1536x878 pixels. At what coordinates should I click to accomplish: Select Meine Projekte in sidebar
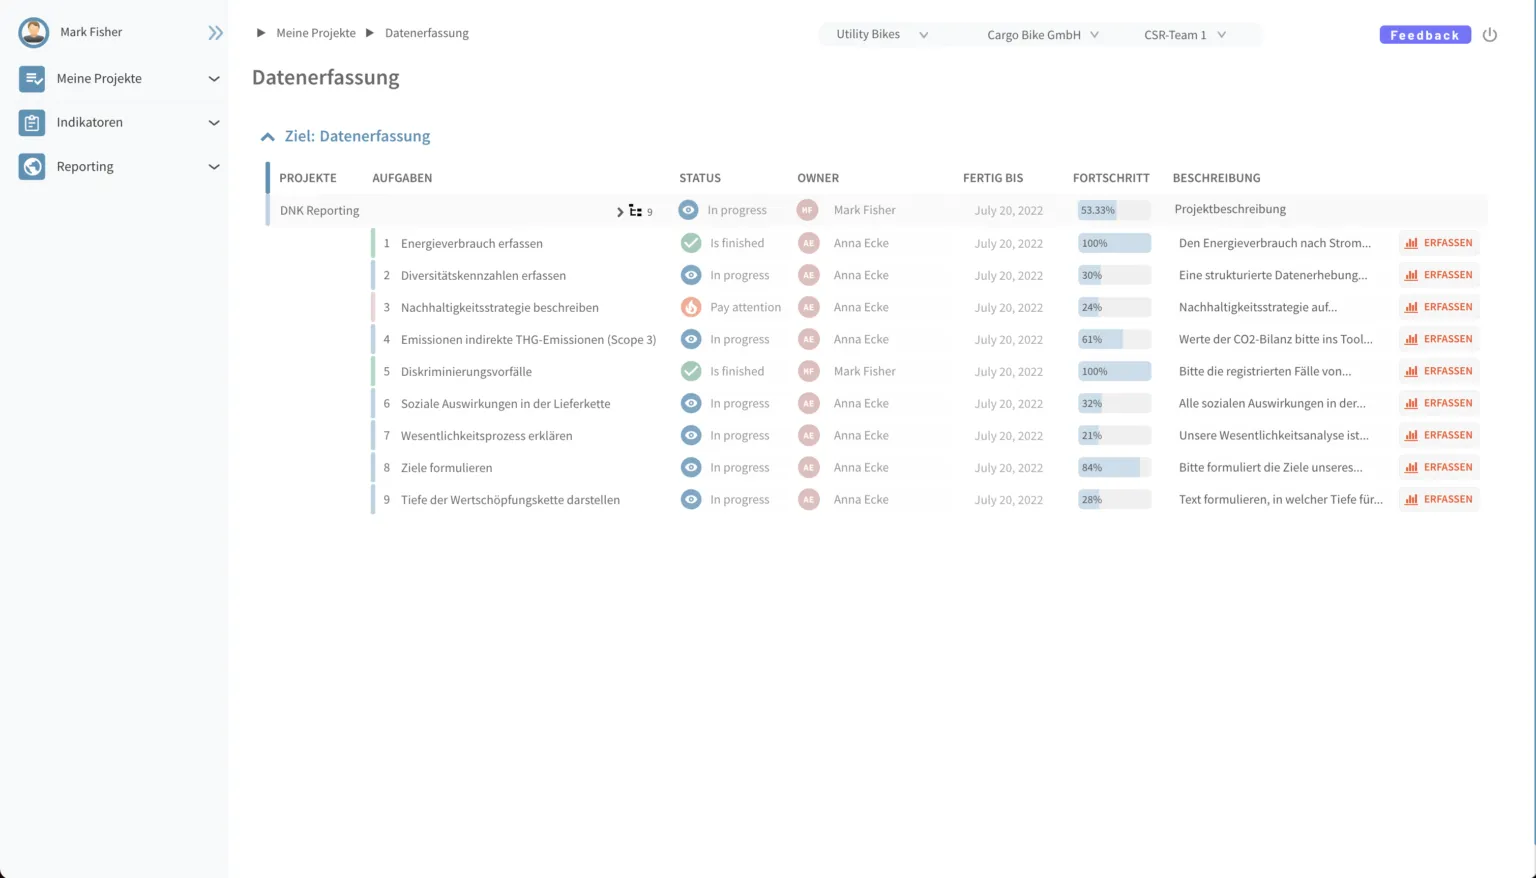[x=99, y=78]
